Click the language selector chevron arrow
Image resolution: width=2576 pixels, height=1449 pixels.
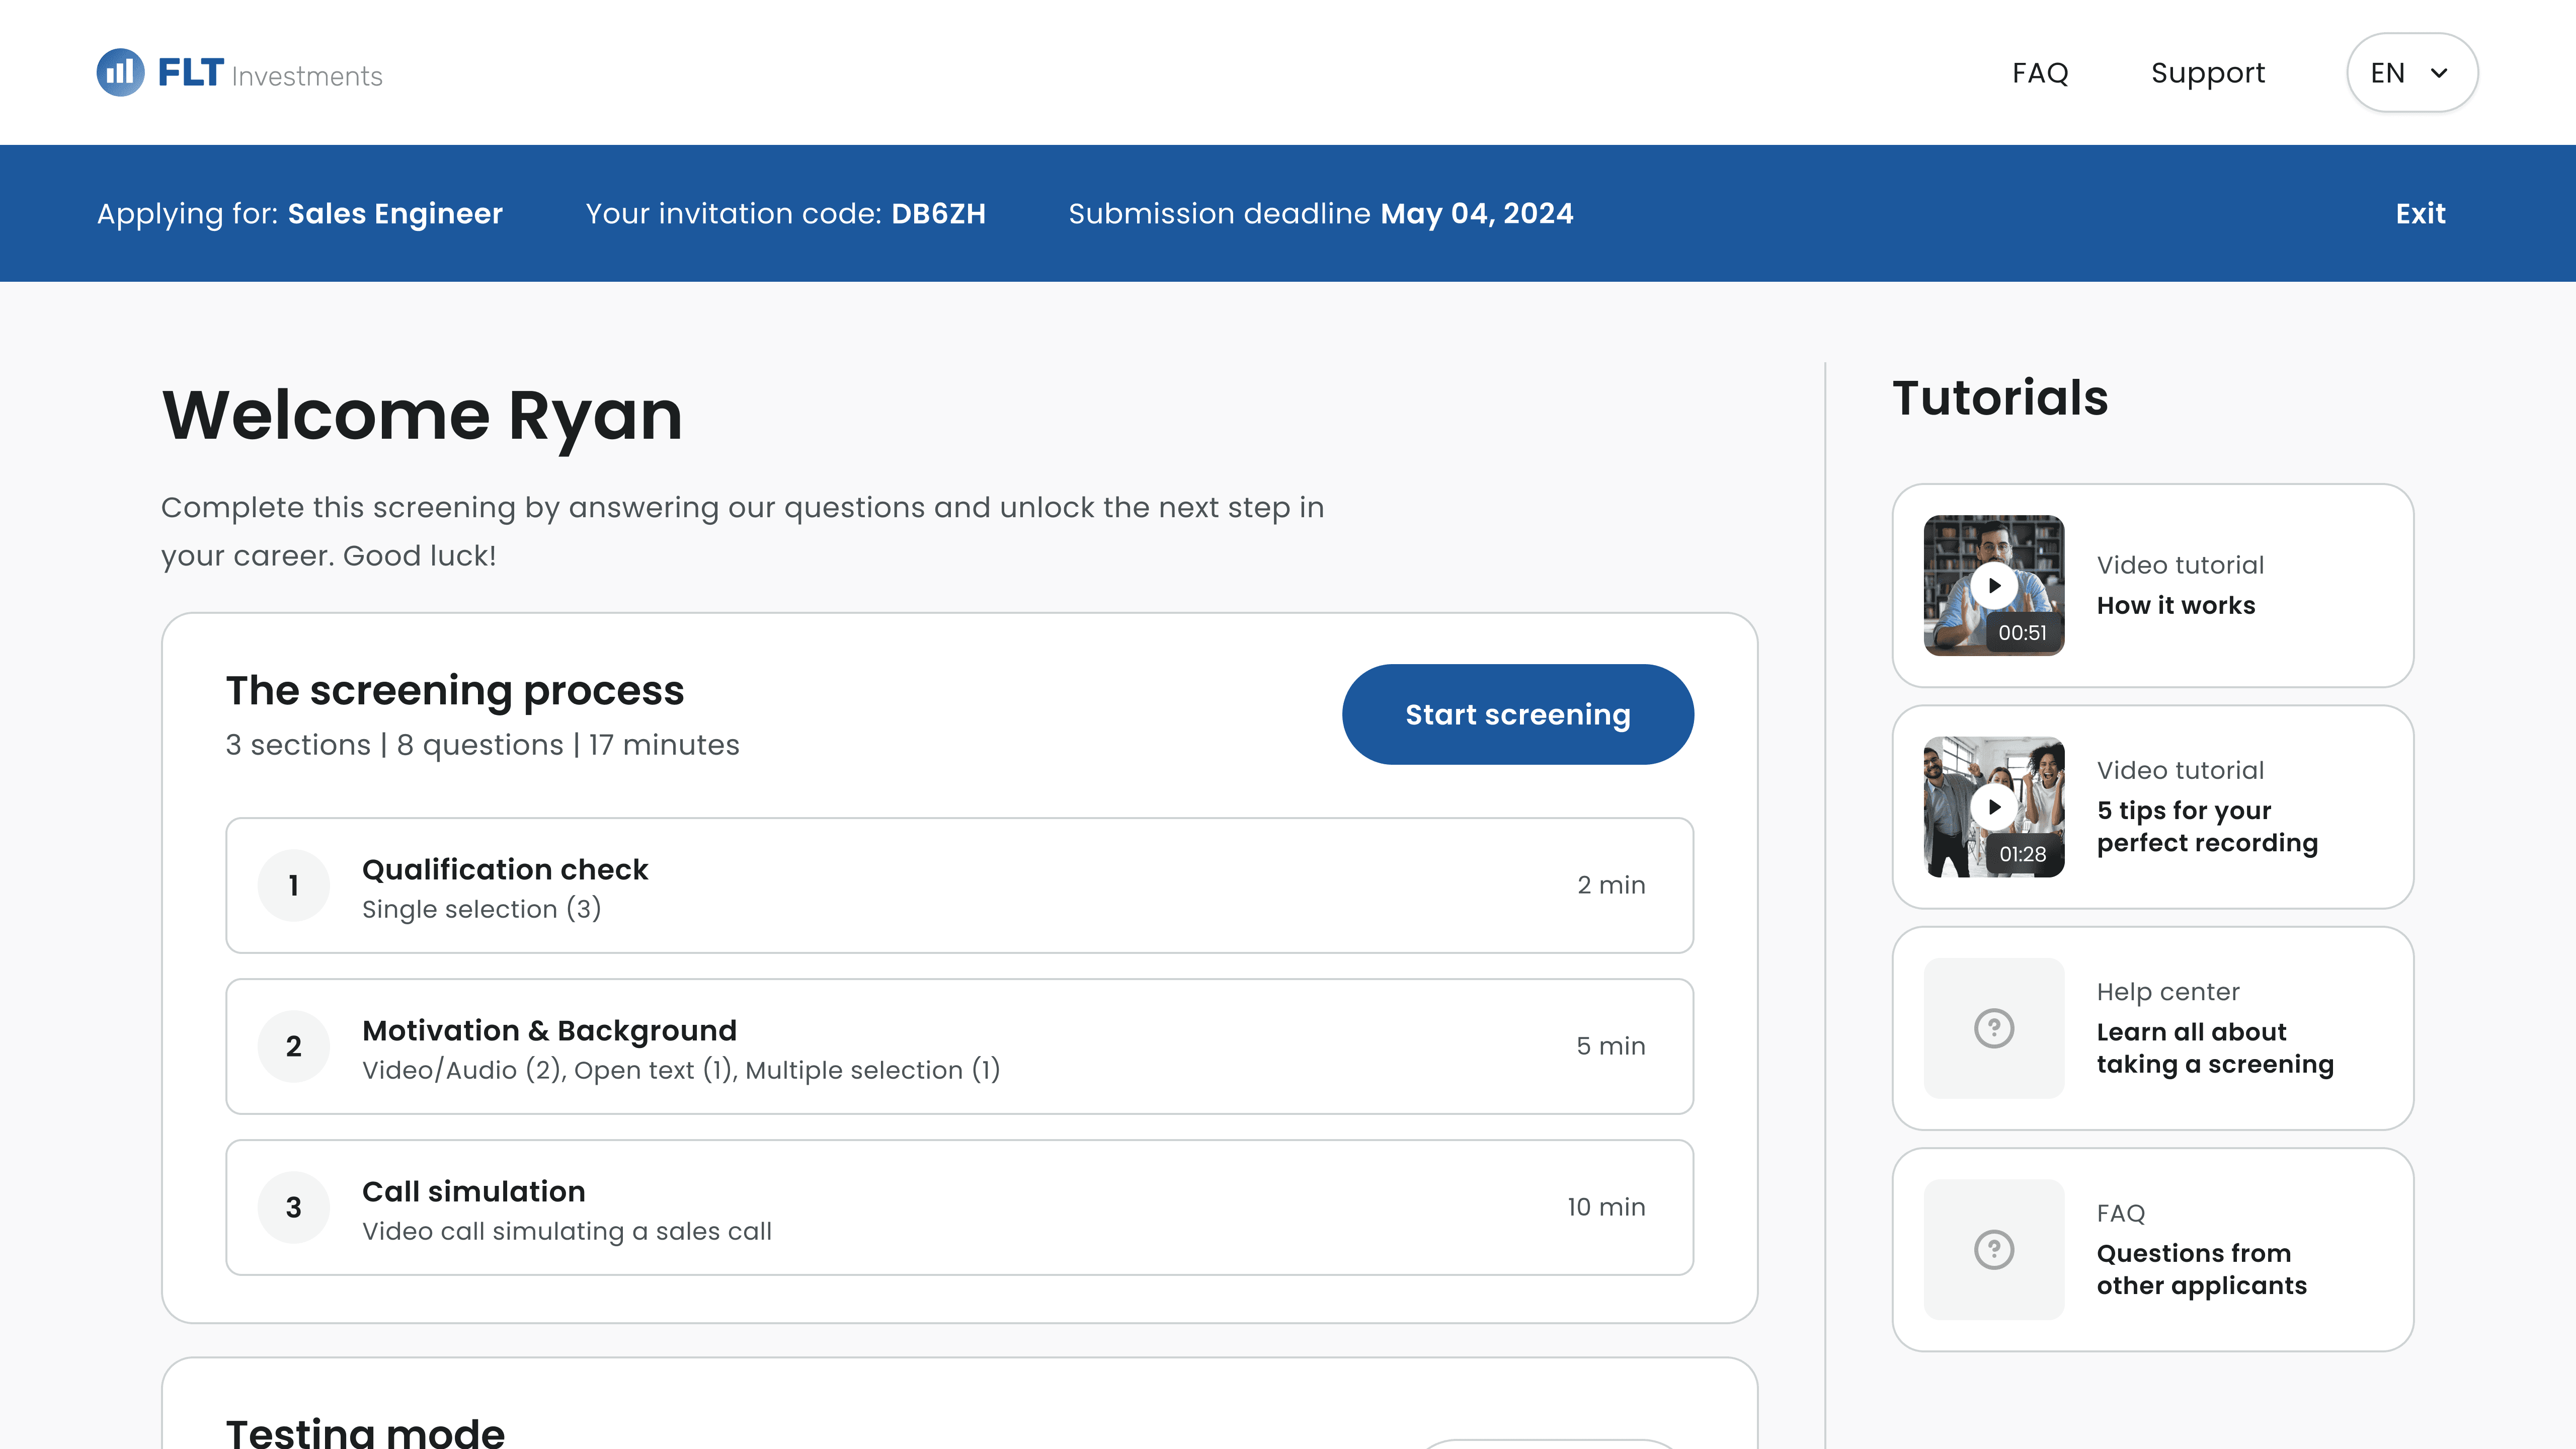coord(2439,73)
